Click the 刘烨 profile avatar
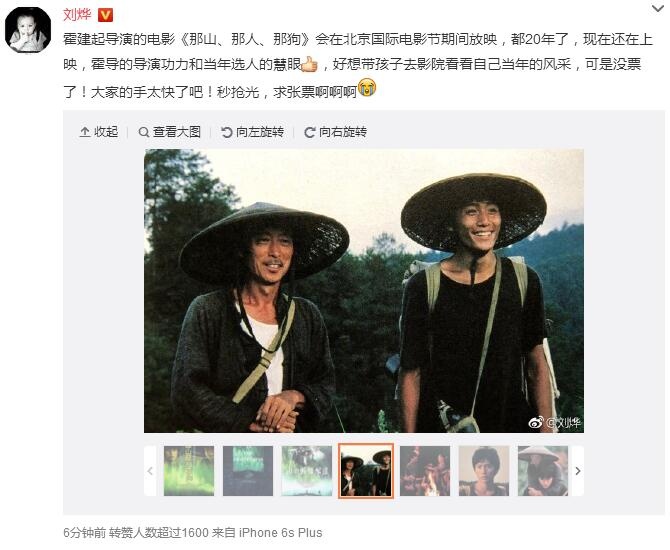670x550 pixels. point(28,30)
